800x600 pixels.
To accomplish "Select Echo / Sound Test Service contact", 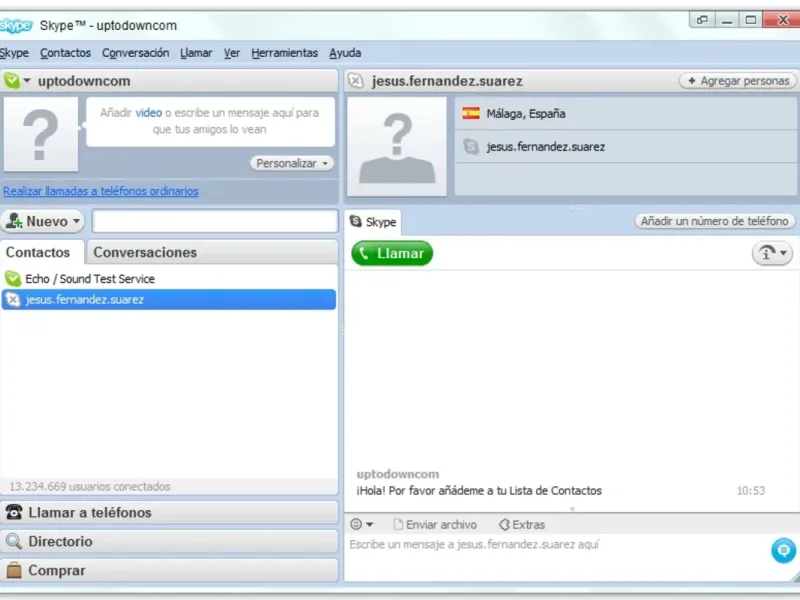I will tap(168, 279).
